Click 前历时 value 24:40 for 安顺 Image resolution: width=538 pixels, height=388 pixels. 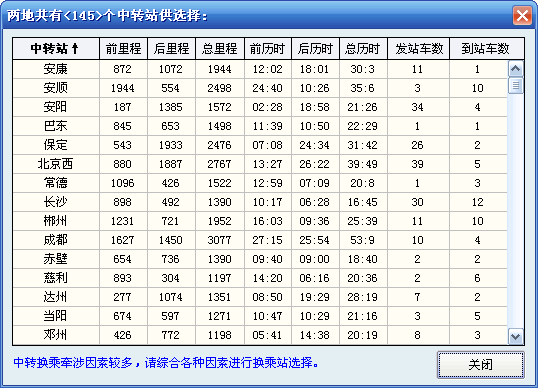[268, 88]
